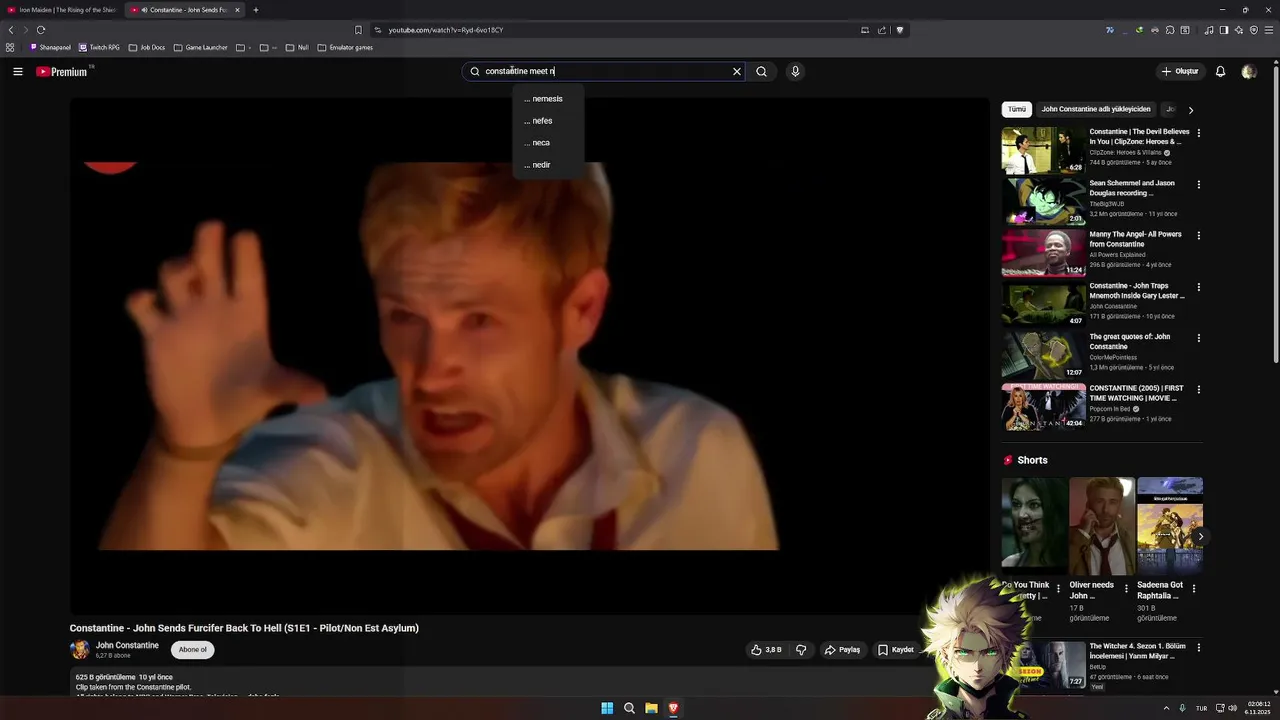Viewport: 1280px width, 720px height.
Task: Open Manny The Angel video thumbnail
Action: click(1044, 253)
